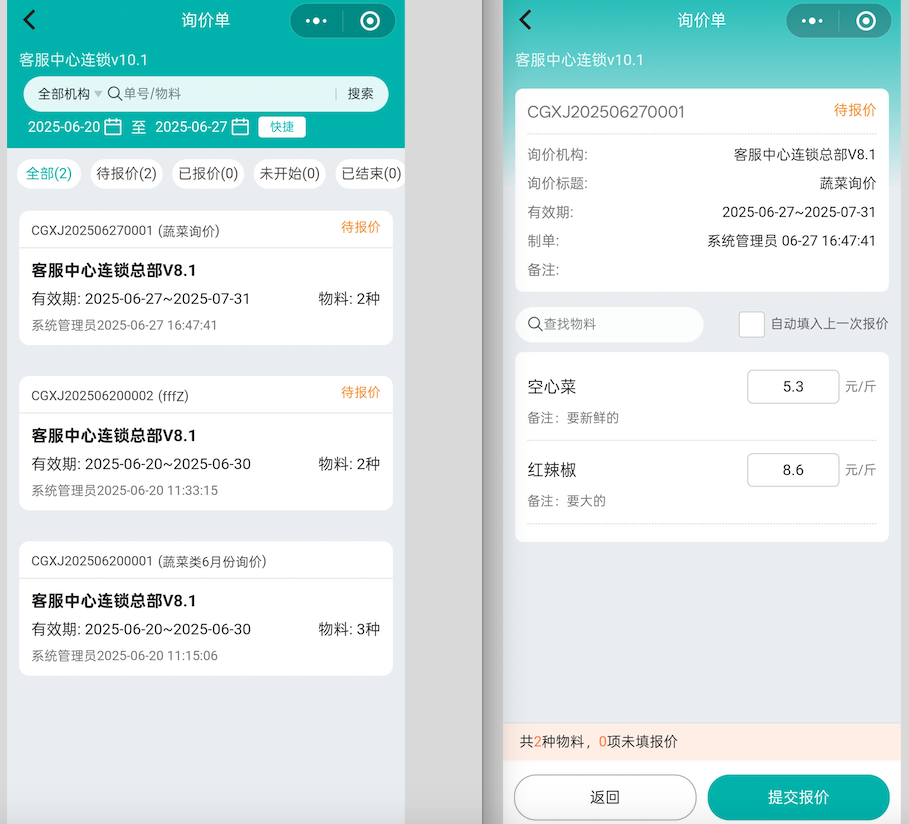Switch to 待报价(2) tab
This screenshot has width=909, height=824.
pyautogui.click(x=126, y=174)
